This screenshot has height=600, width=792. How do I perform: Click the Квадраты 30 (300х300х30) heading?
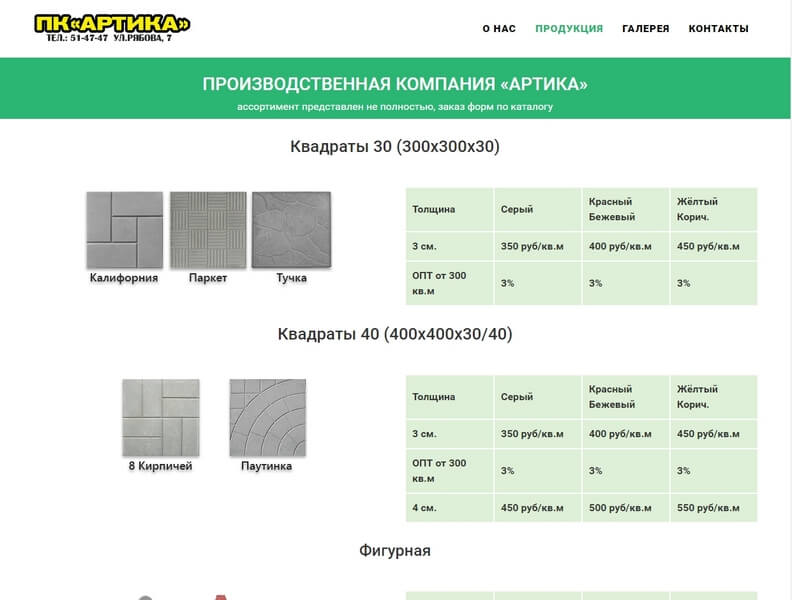(x=395, y=147)
